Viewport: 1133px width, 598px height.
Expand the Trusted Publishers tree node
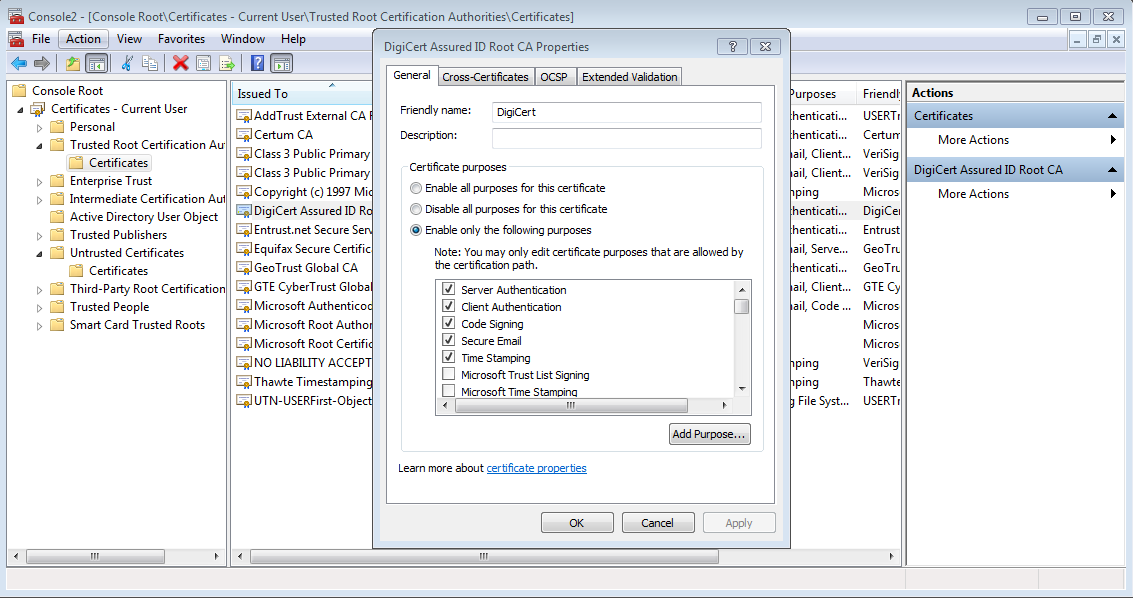click(x=40, y=235)
